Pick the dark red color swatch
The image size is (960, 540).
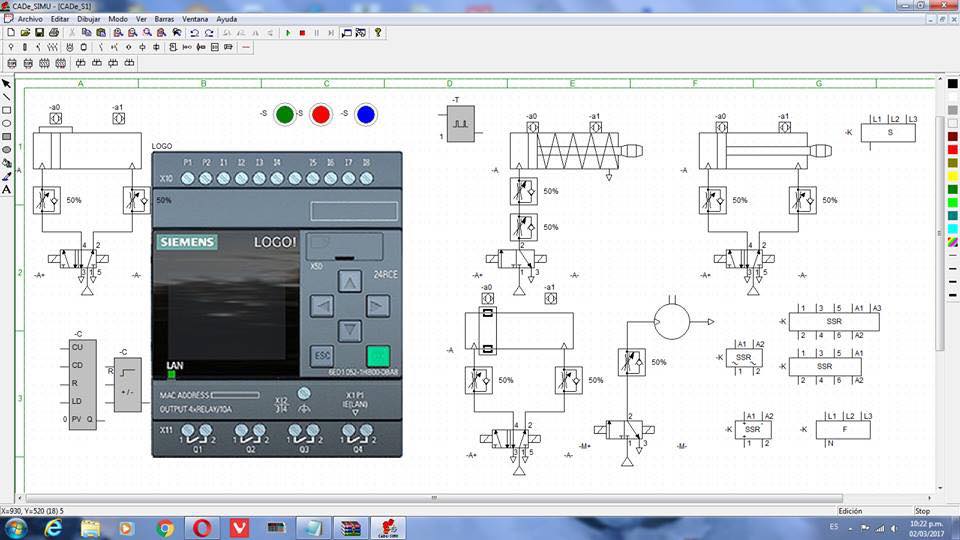[x=953, y=137]
